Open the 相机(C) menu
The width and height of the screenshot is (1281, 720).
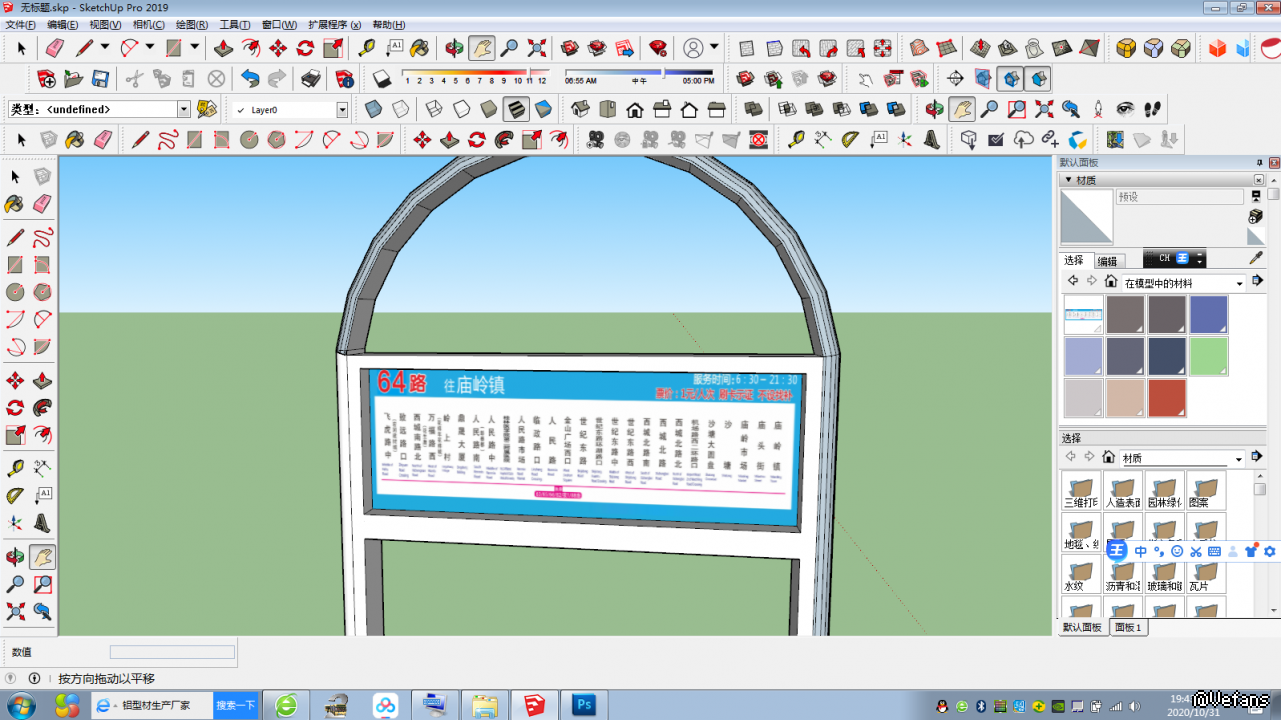pos(148,25)
